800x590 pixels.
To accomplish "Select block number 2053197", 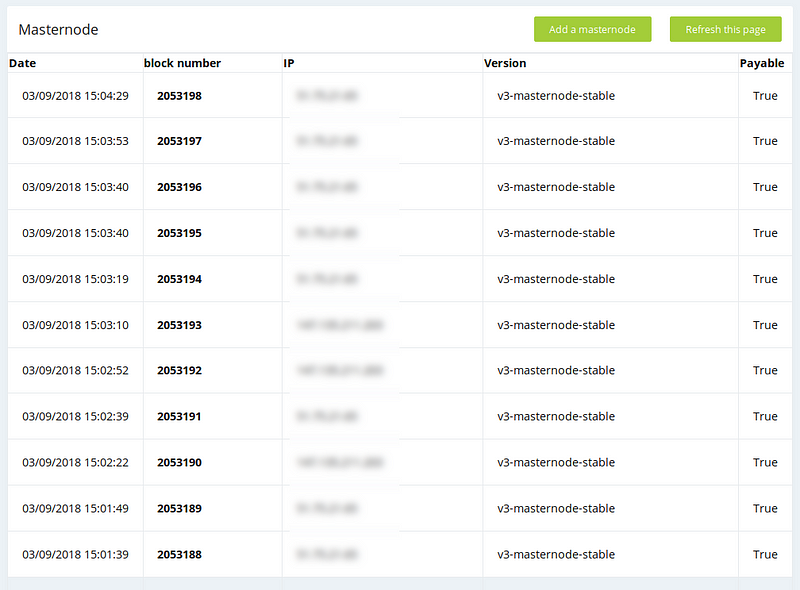I will (x=179, y=141).
